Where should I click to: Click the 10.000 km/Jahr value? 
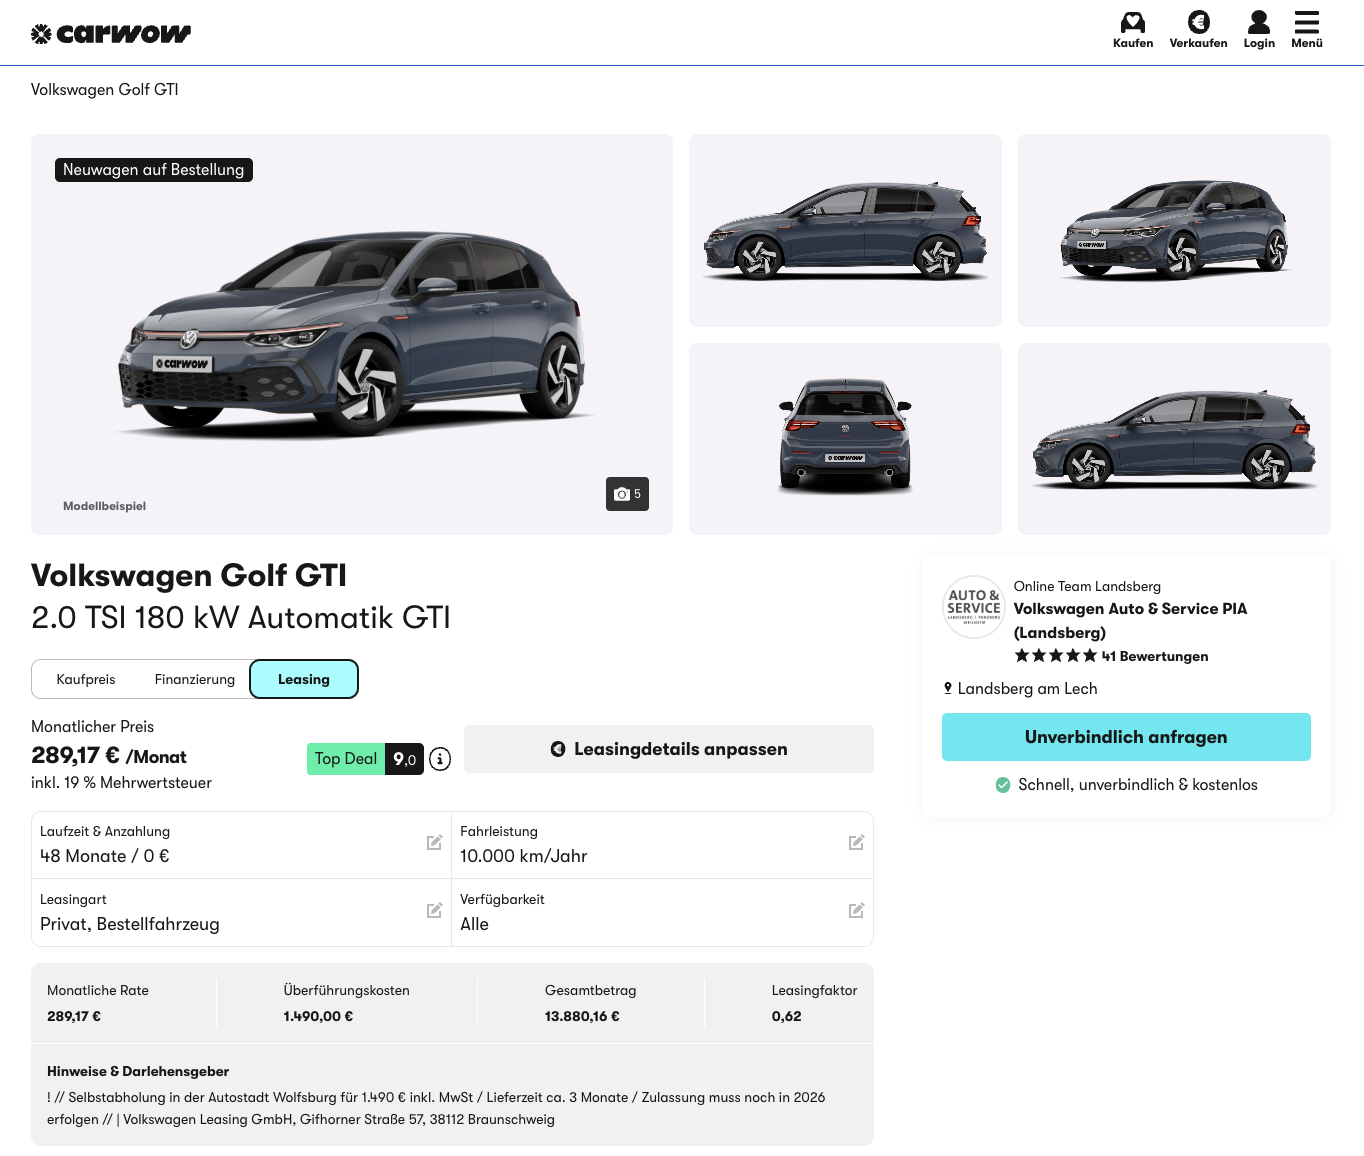click(x=524, y=856)
